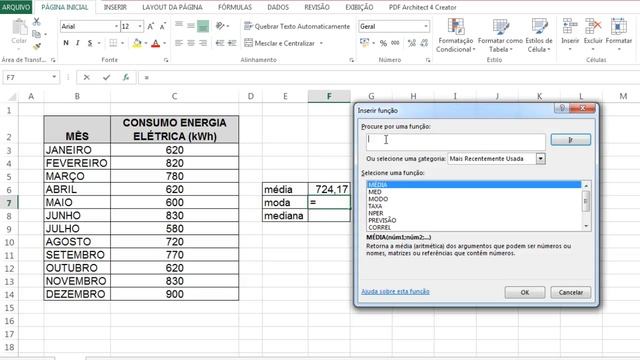640x360 pixels.
Task: Toggle bottom align highlighted icon
Action: click(x=203, y=26)
